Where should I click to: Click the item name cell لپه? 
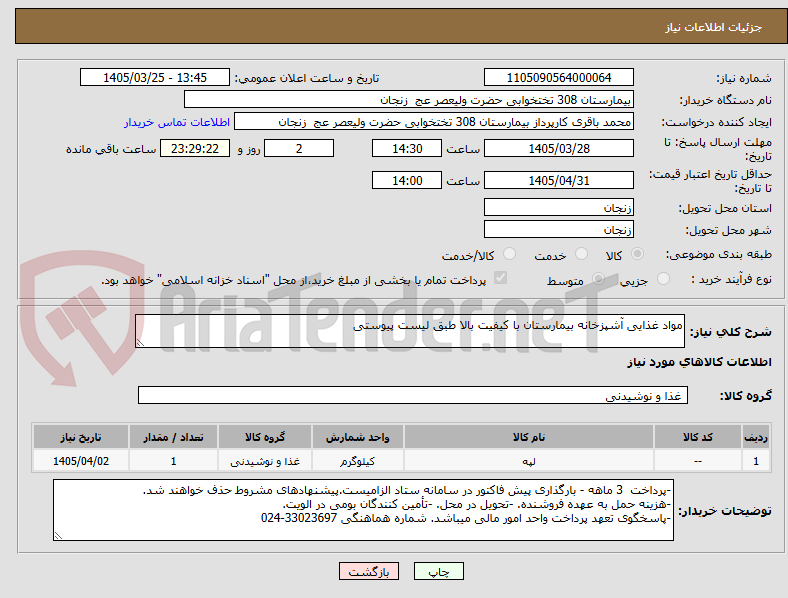(x=529, y=461)
